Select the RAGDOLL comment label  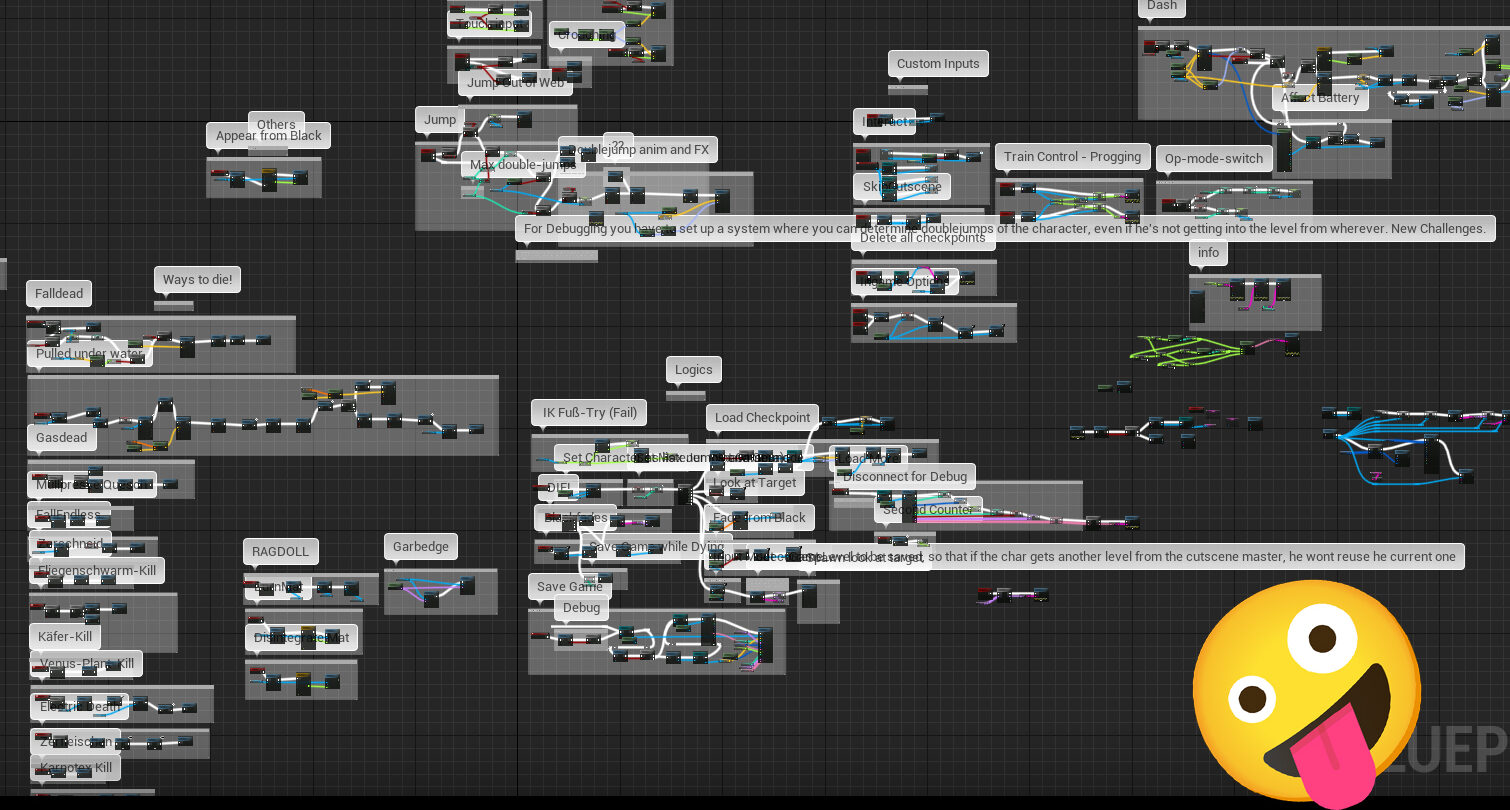[280, 552]
